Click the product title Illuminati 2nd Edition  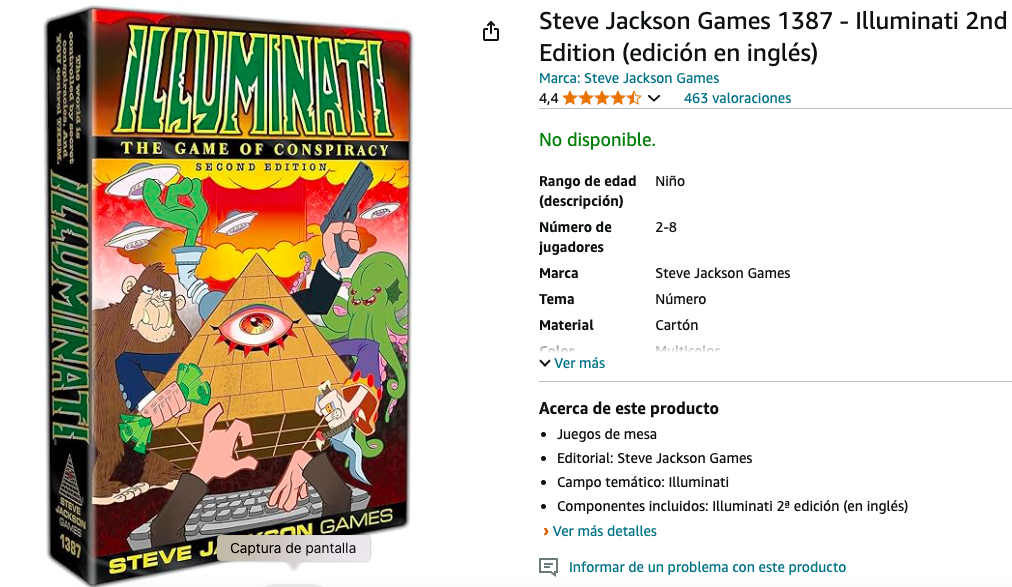773,37
